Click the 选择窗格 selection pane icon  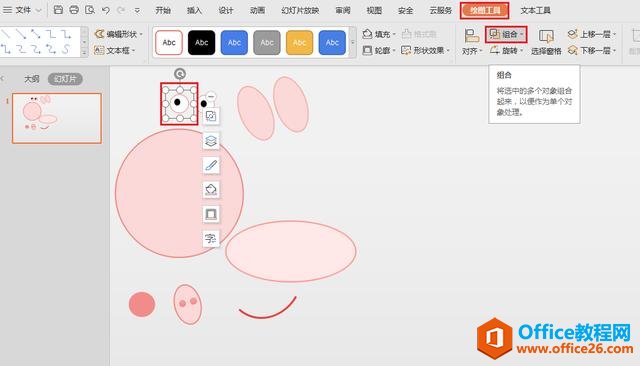546,36
